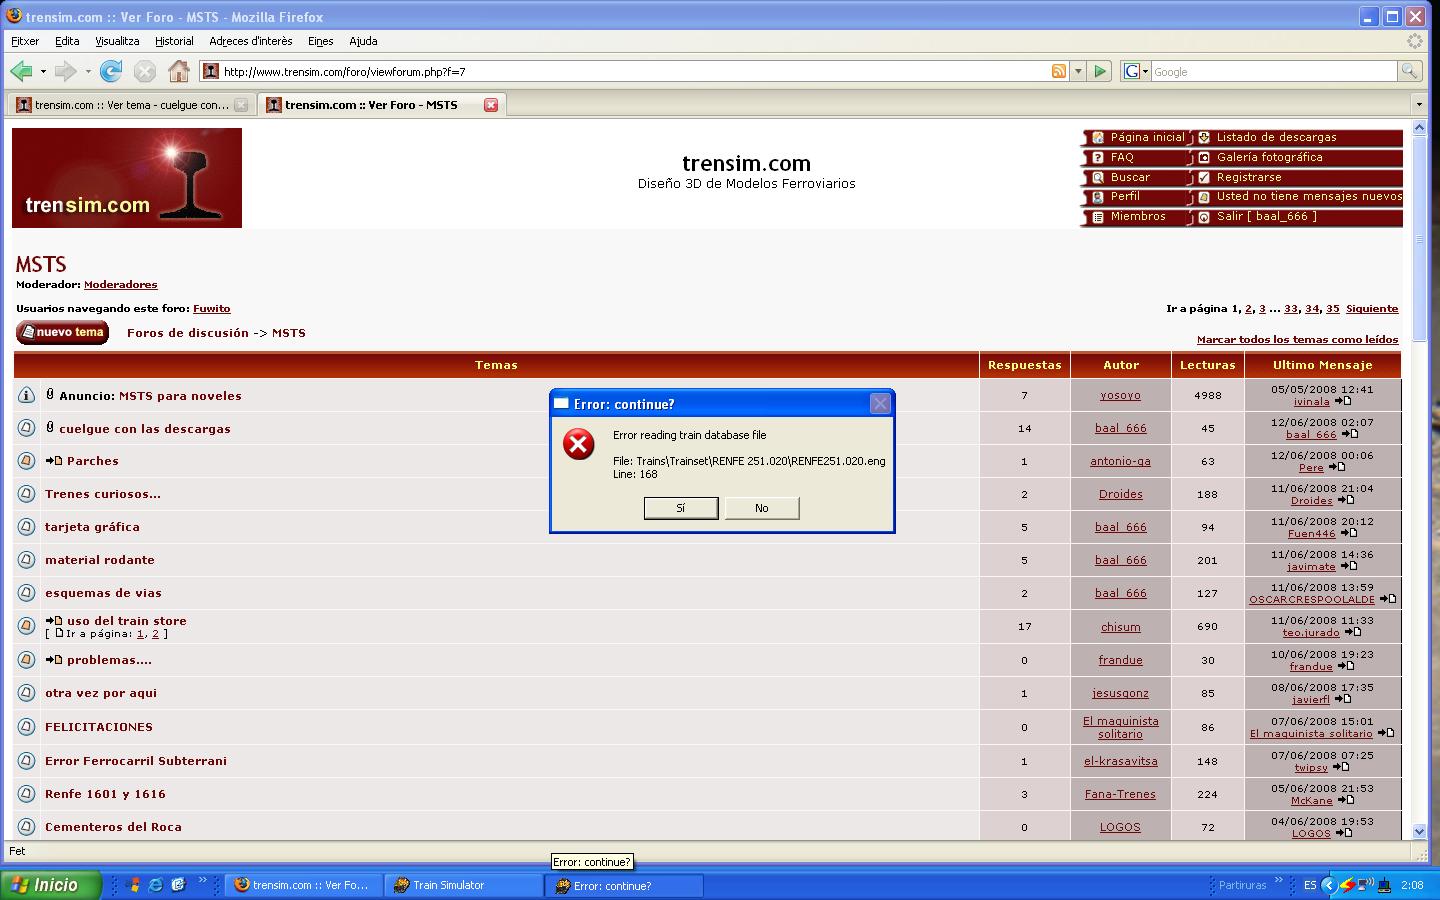
Task: Click the trensim.com logo image
Action: click(x=127, y=178)
